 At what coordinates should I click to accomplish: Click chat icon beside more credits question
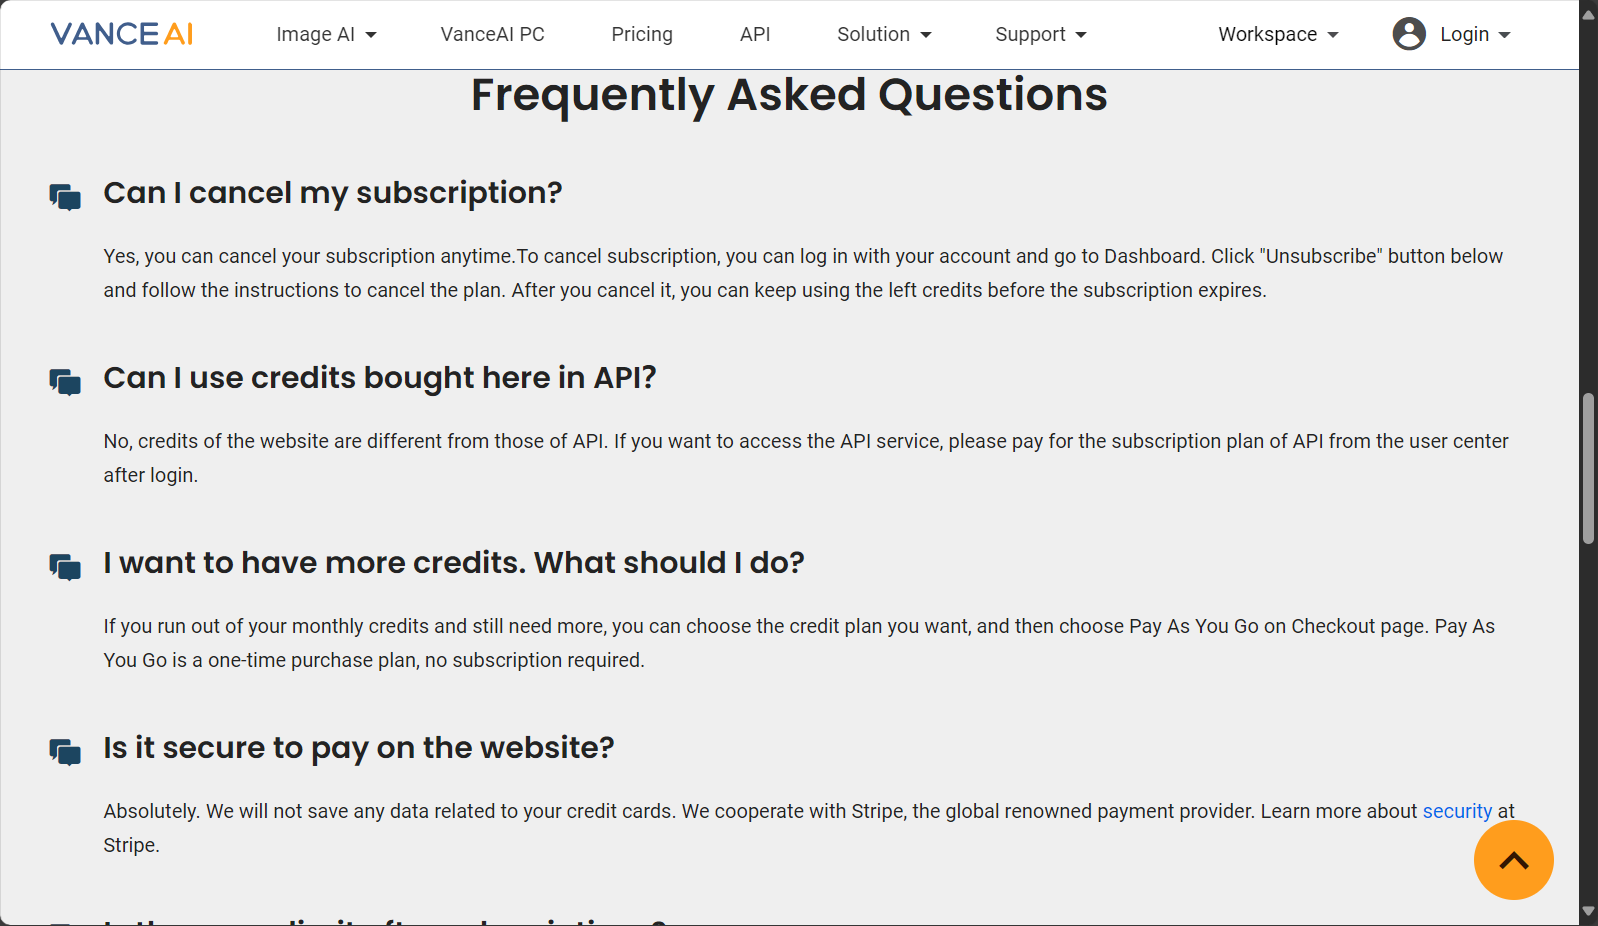click(65, 566)
